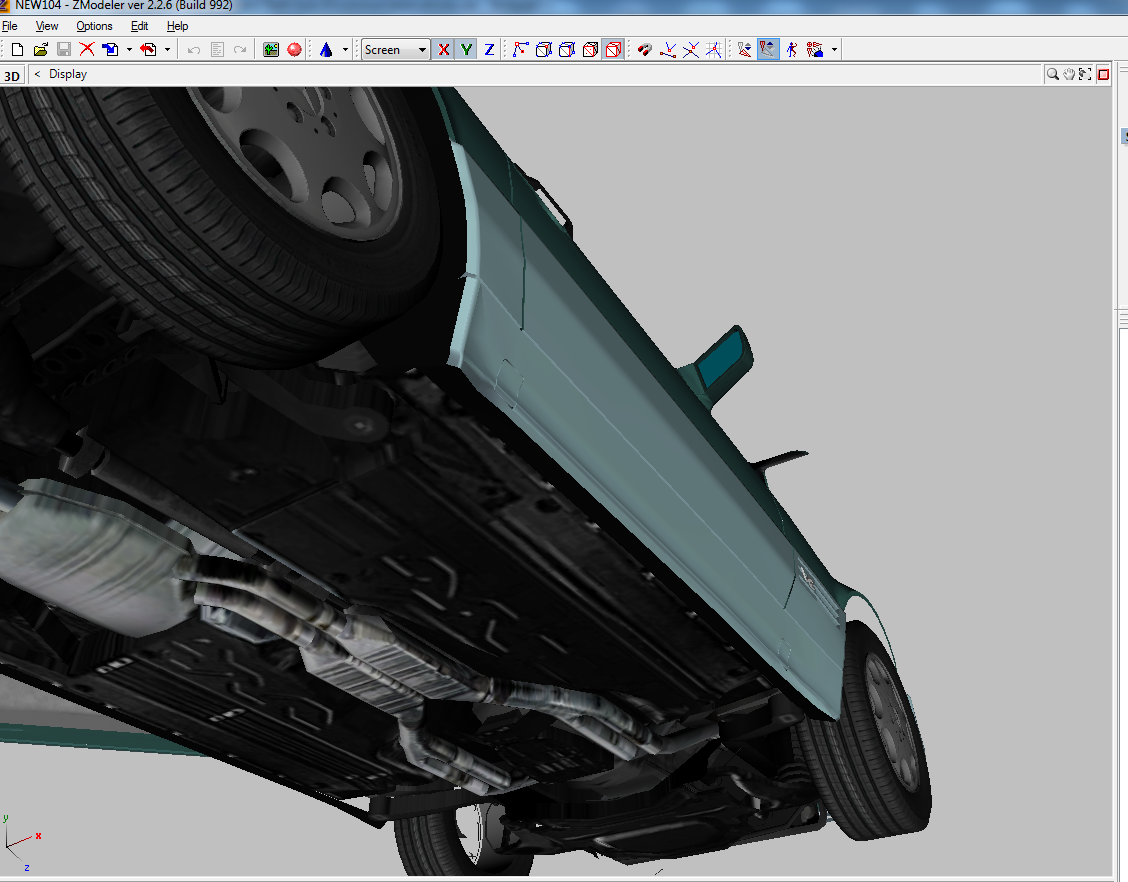Click the Display label in viewport header
1128x882 pixels.
(x=68, y=74)
